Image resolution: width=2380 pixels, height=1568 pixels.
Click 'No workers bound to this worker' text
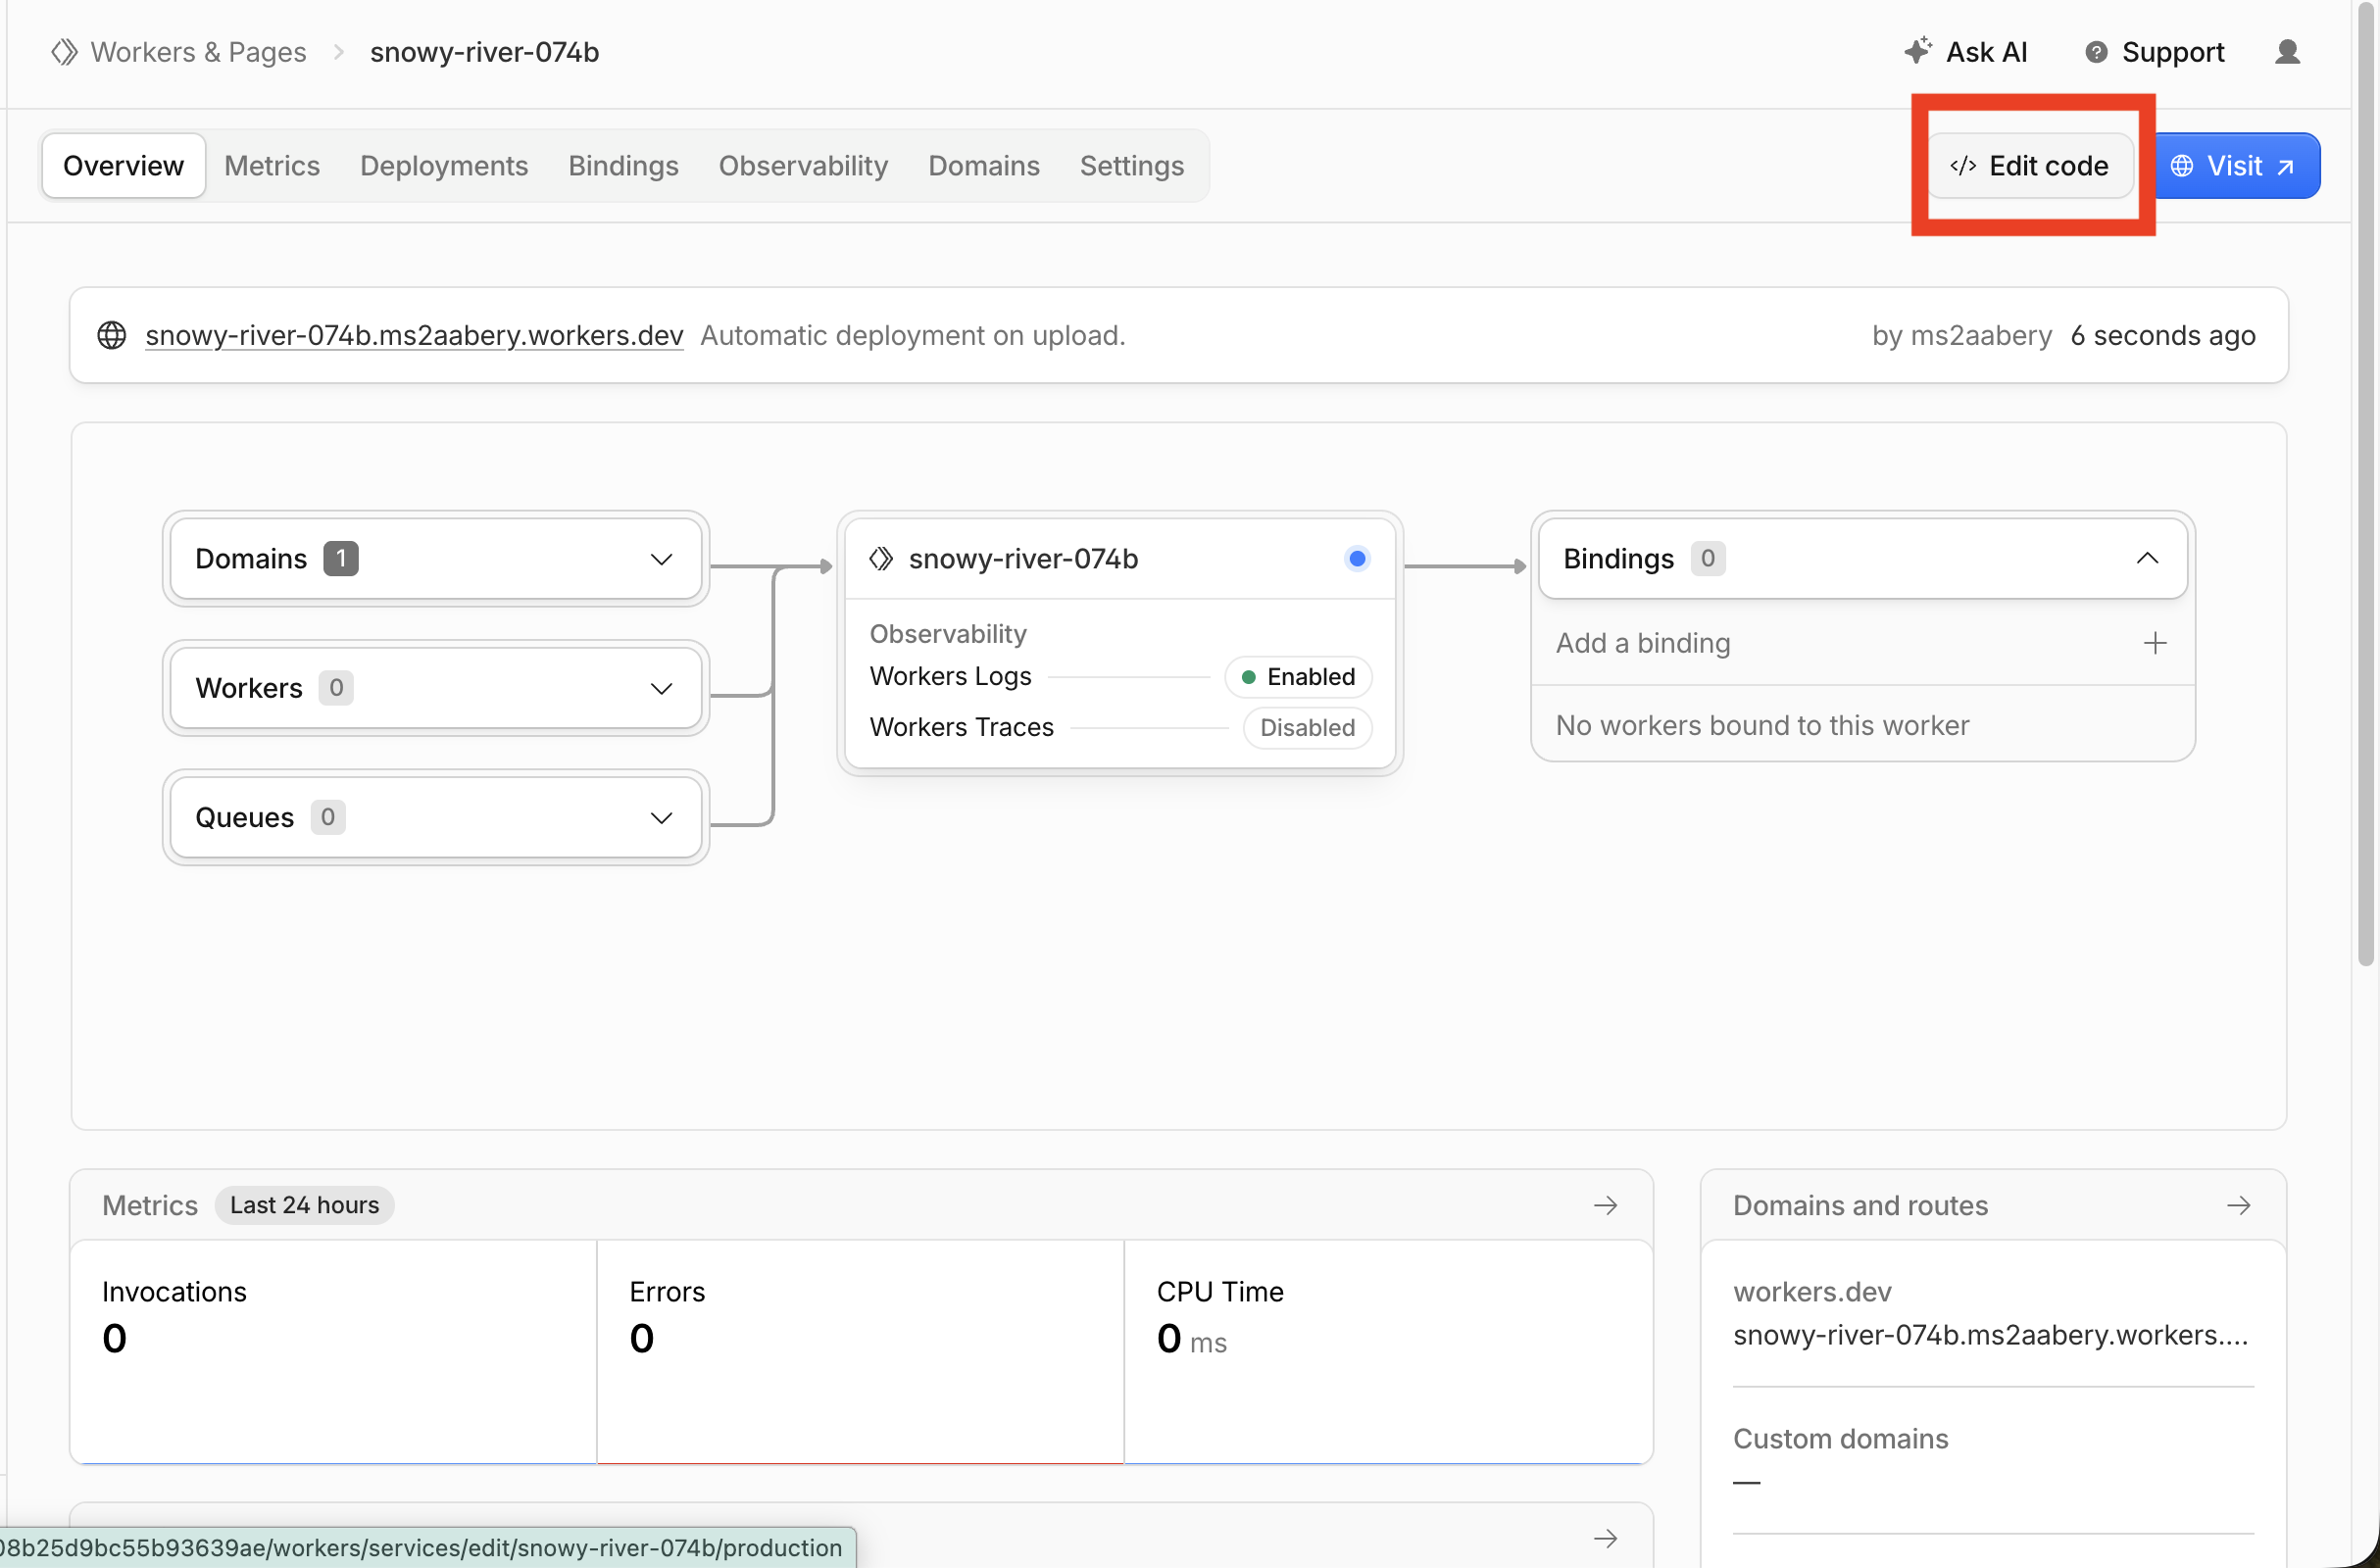1762,725
